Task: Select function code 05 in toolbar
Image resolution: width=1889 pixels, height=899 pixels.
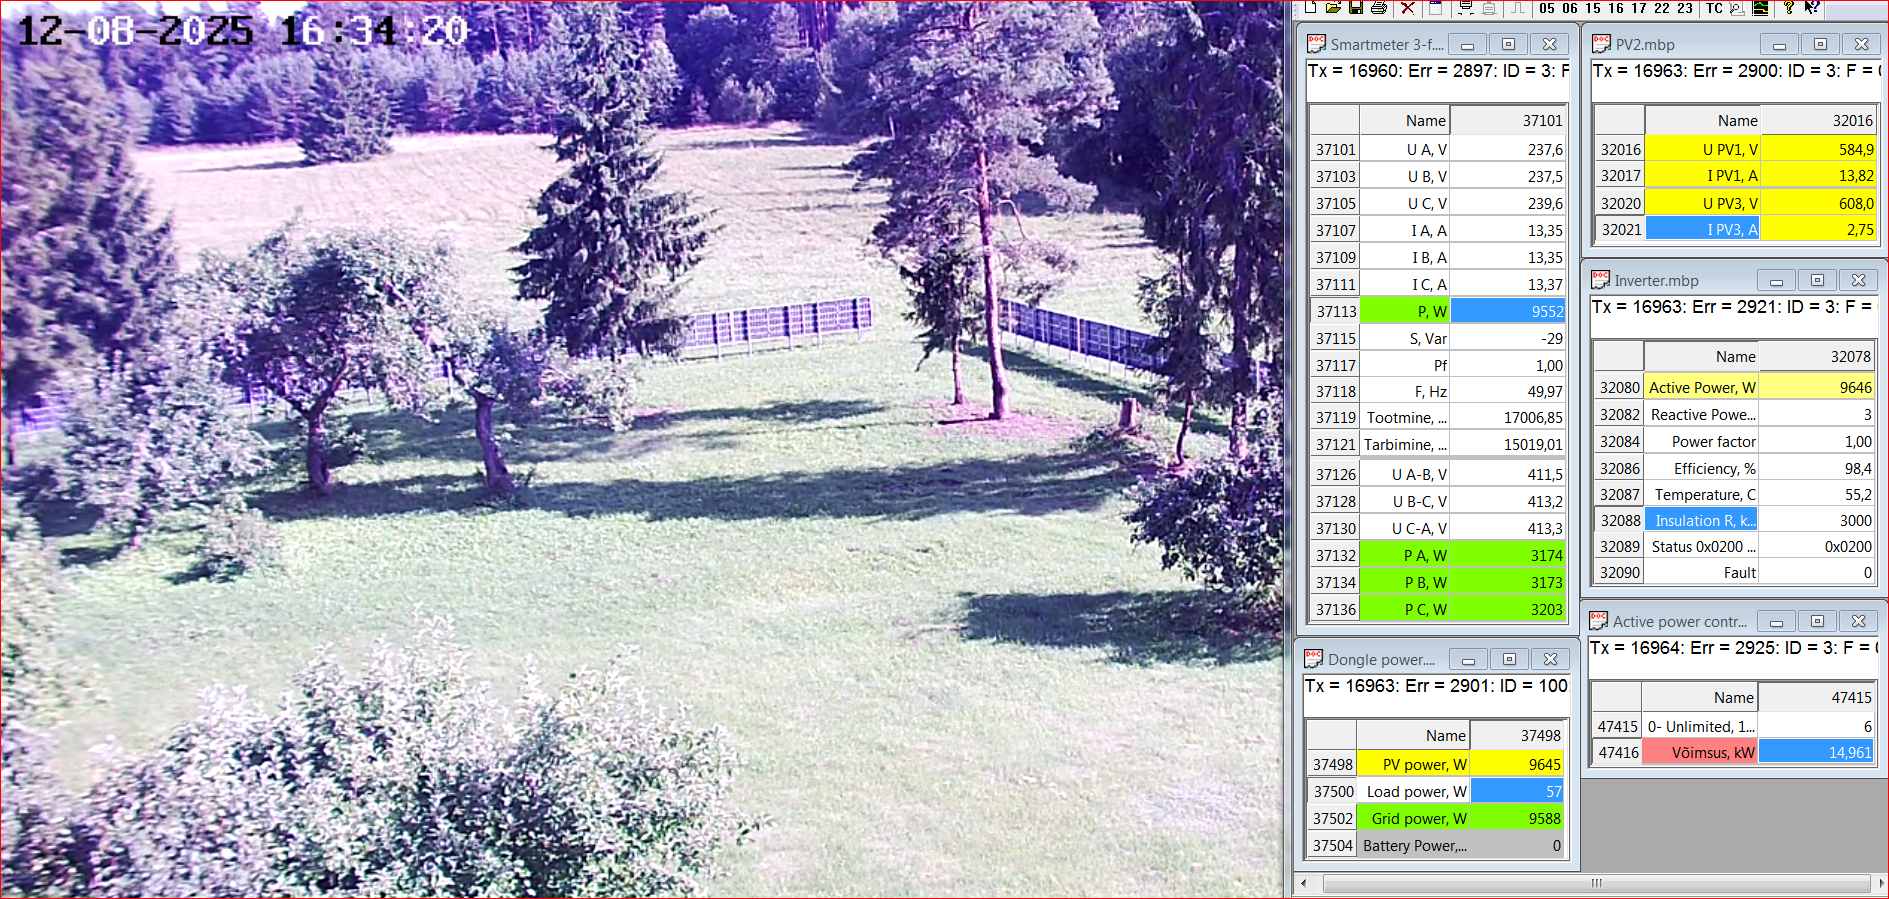Action: click(x=1547, y=8)
